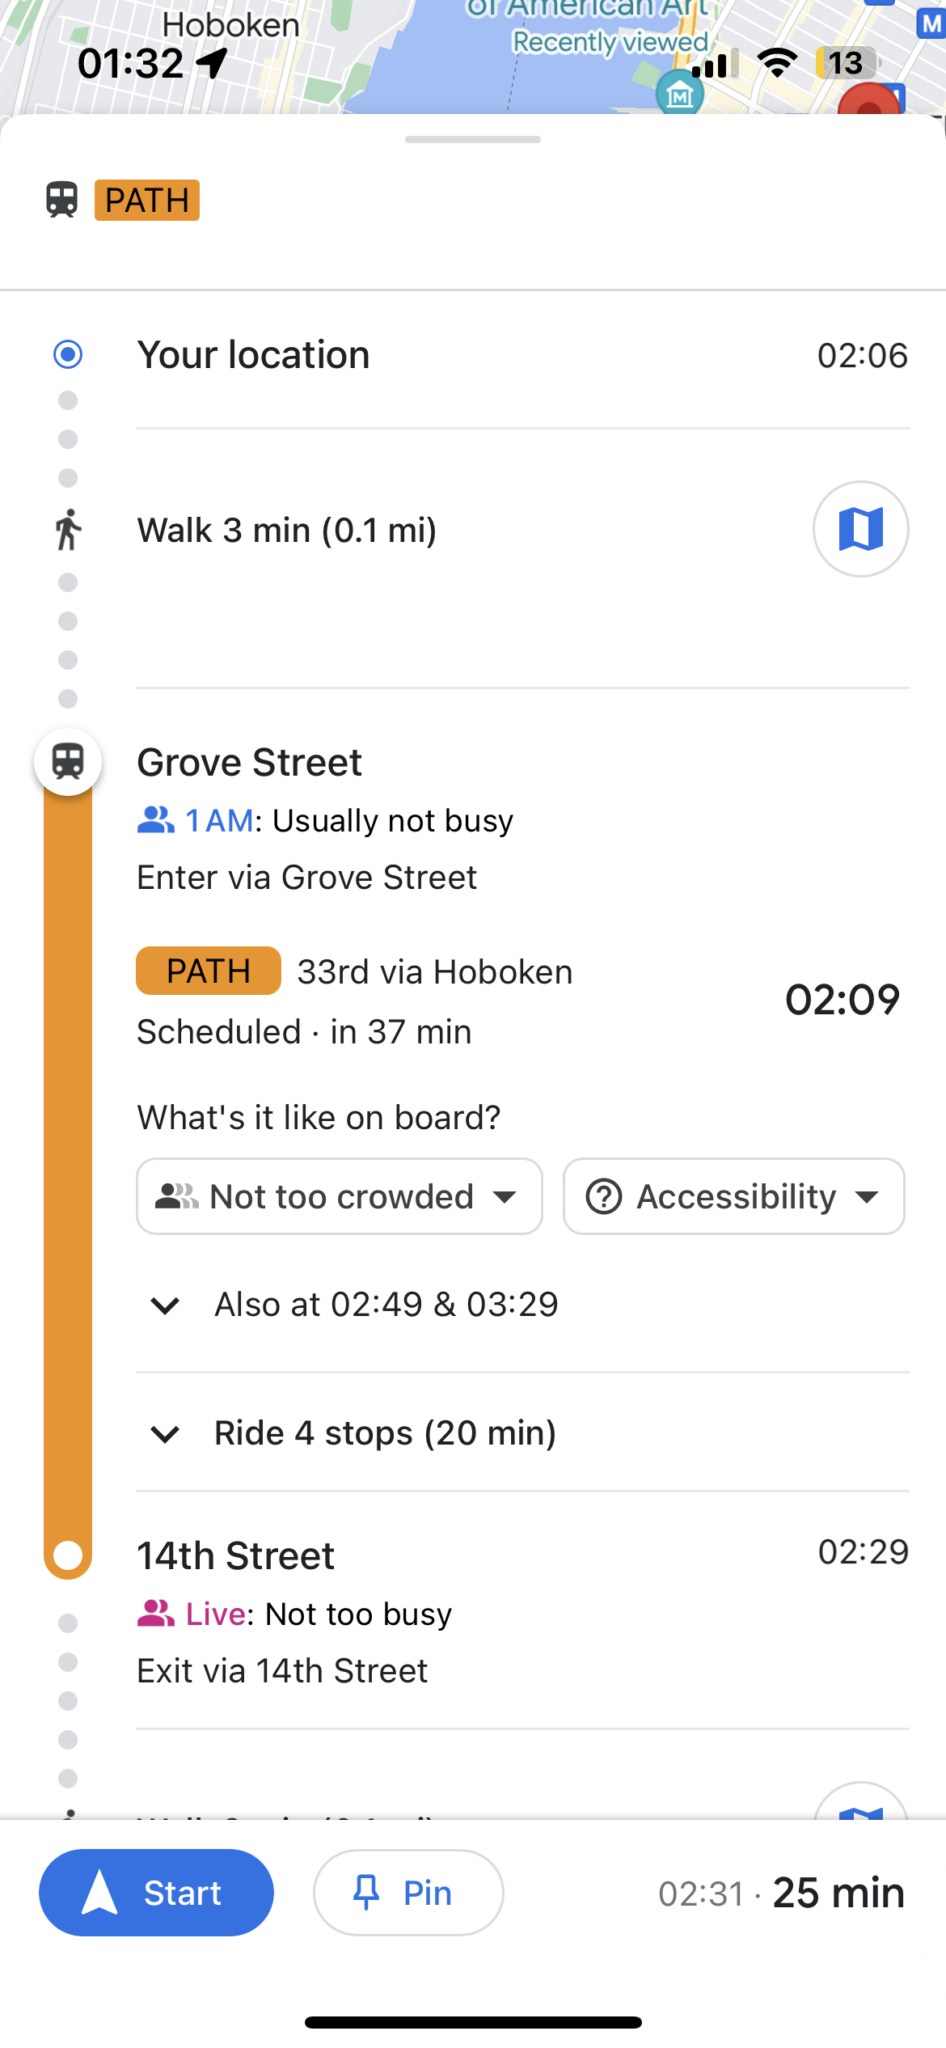Open the map view button beside Walk 3 min
The width and height of the screenshot is (946, 2048).
point(860,529)
